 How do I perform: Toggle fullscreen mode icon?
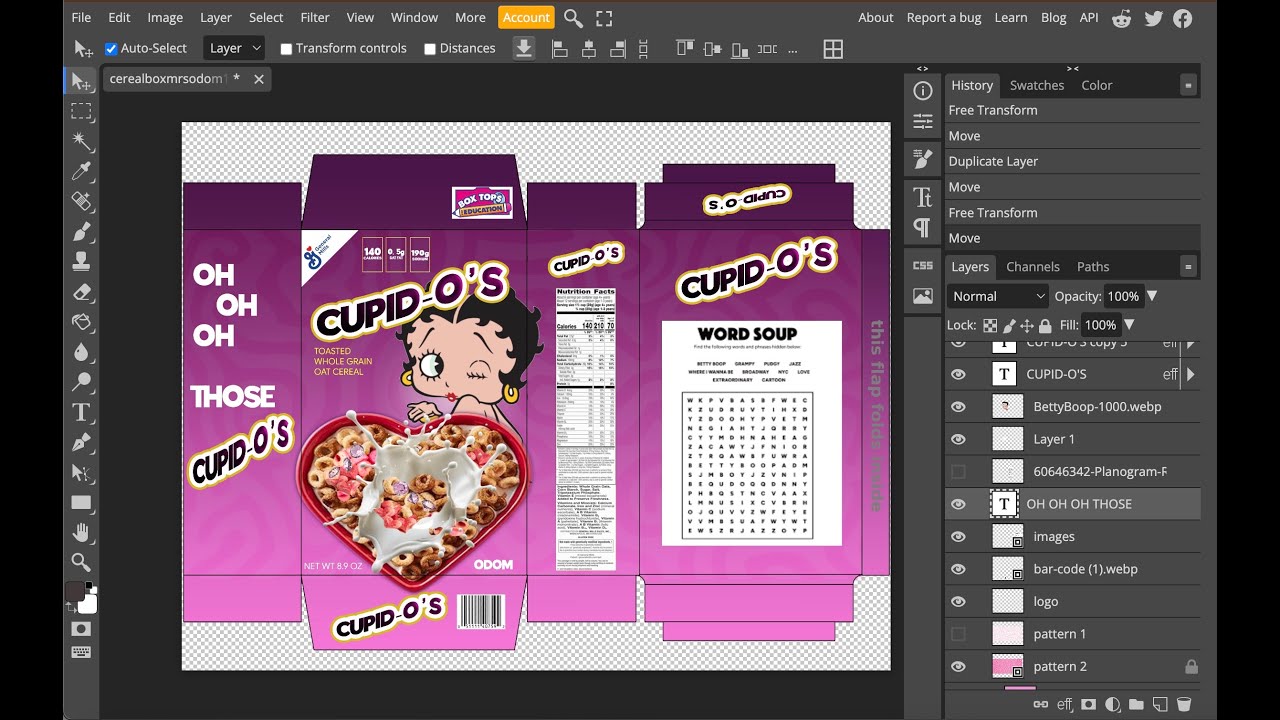(604, 18)
